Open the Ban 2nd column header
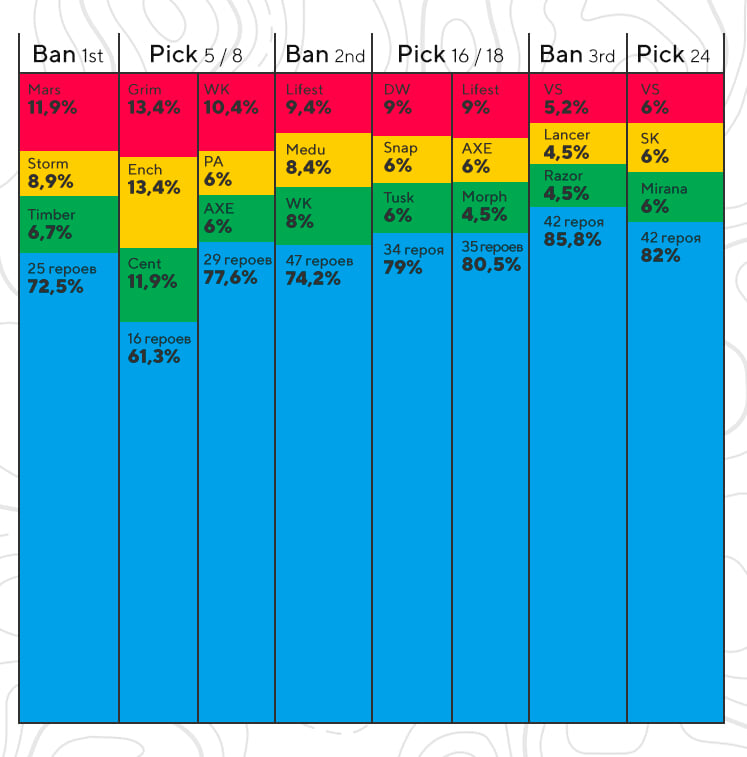Screen dimensions: 747x757 [324, 54]
